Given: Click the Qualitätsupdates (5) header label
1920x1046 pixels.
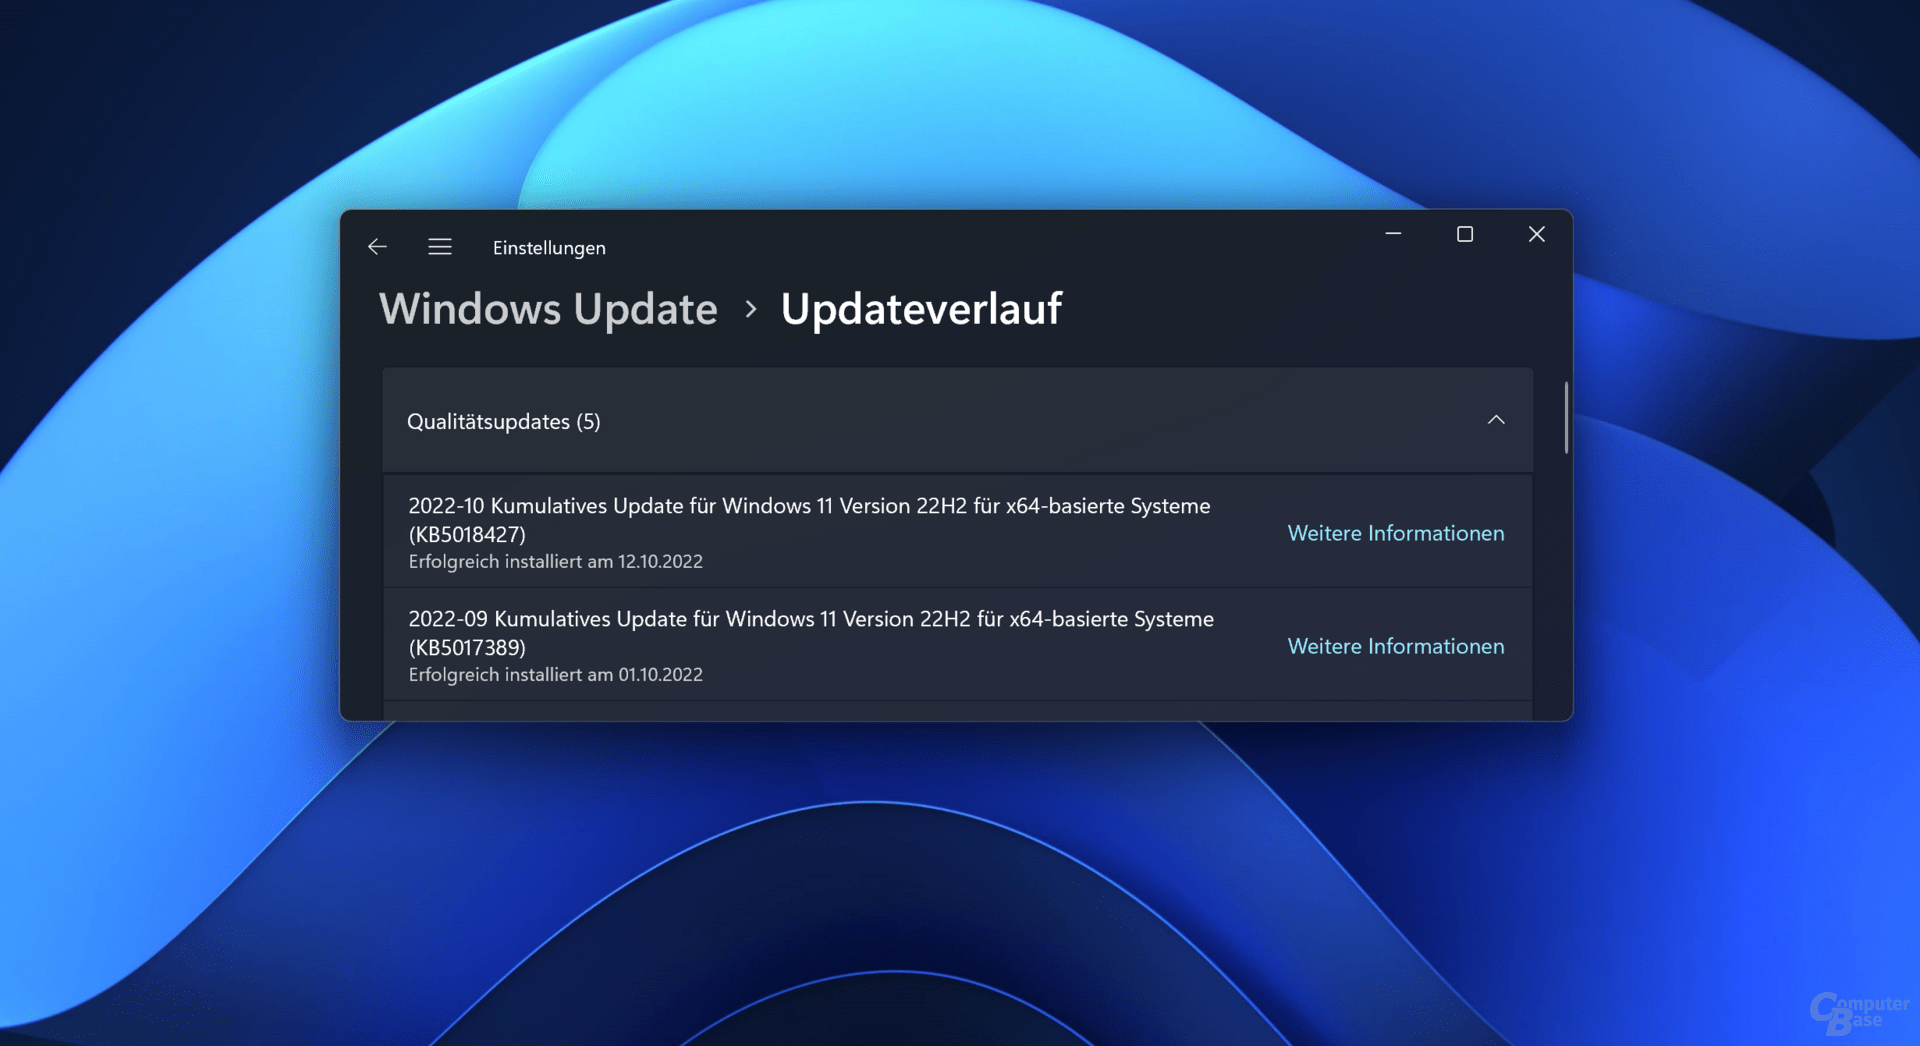Looking at the screenshot, I should 504,422.
